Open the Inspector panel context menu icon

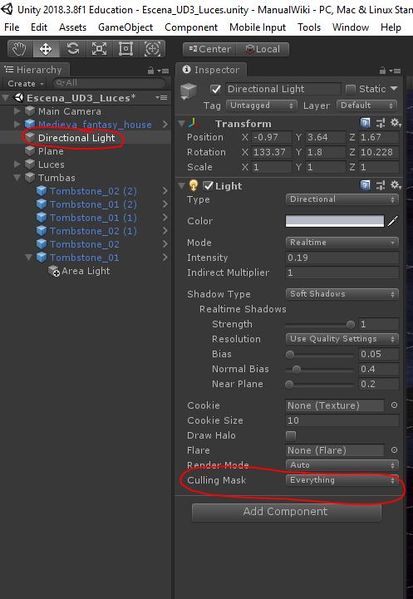[x=395, y=71]
